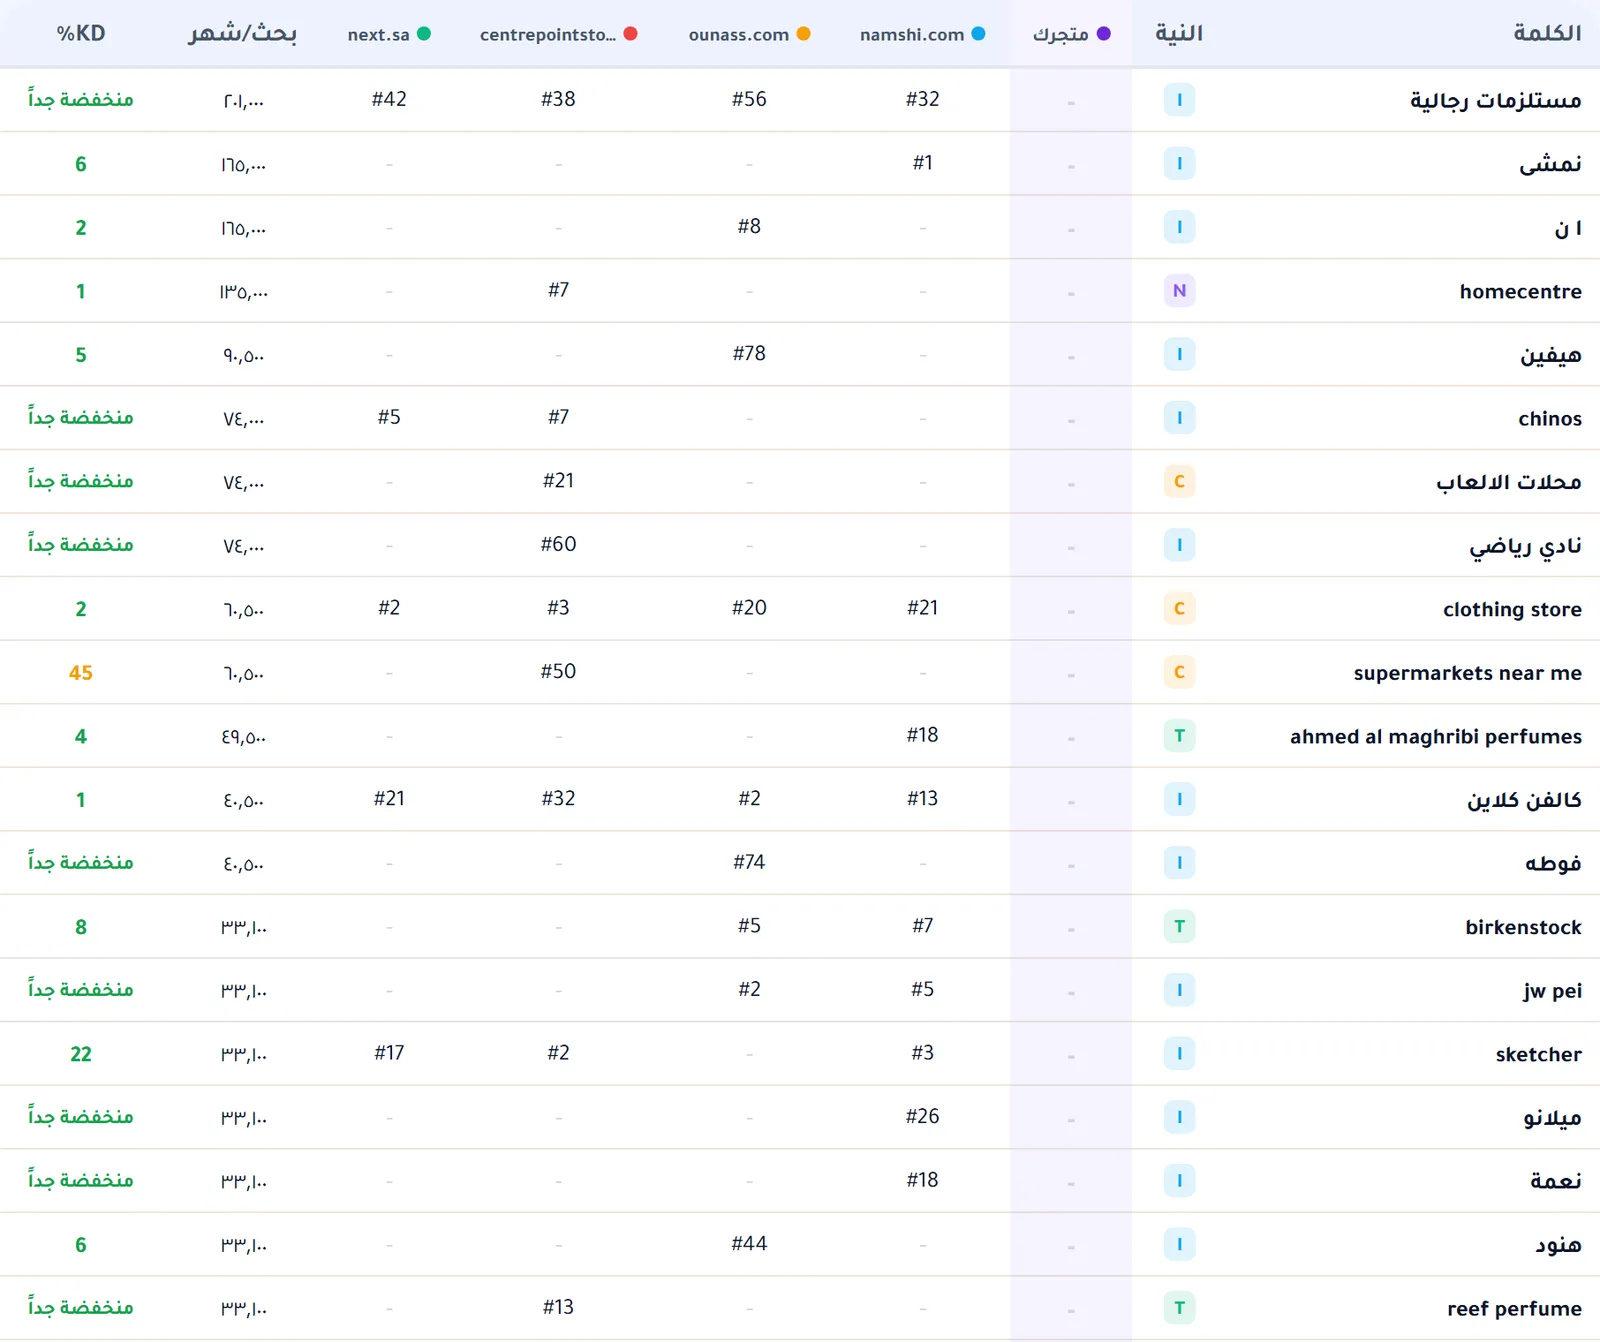Open the birkenstock keyword
Image resolution: width=1600 pixels, height=1342 pixels.
[x=1524, y=927]
